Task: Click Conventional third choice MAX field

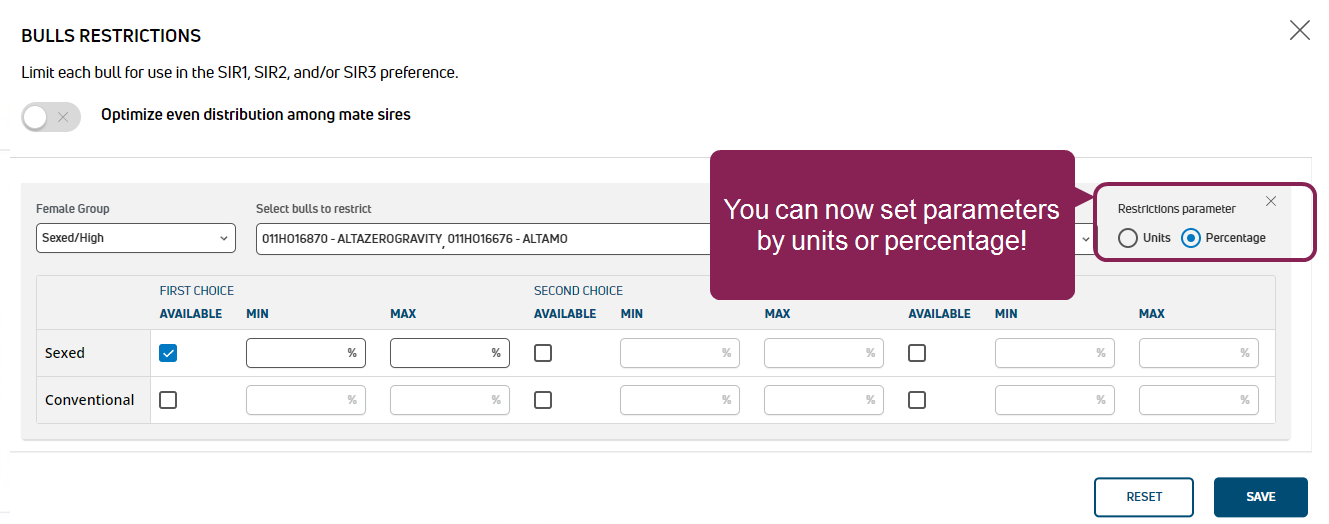Action: click(x=1198, y=400)
